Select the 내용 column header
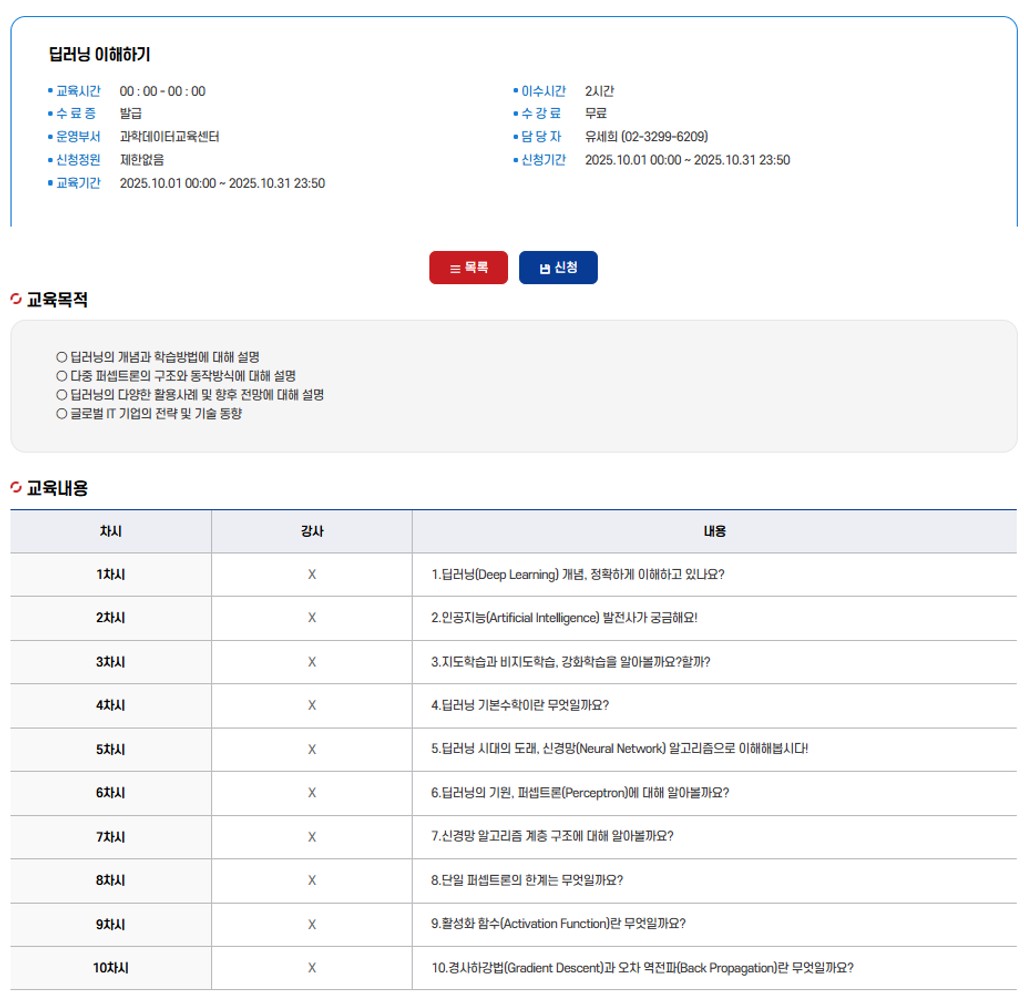The image size is (1024, 996). [x=715, y=531]
